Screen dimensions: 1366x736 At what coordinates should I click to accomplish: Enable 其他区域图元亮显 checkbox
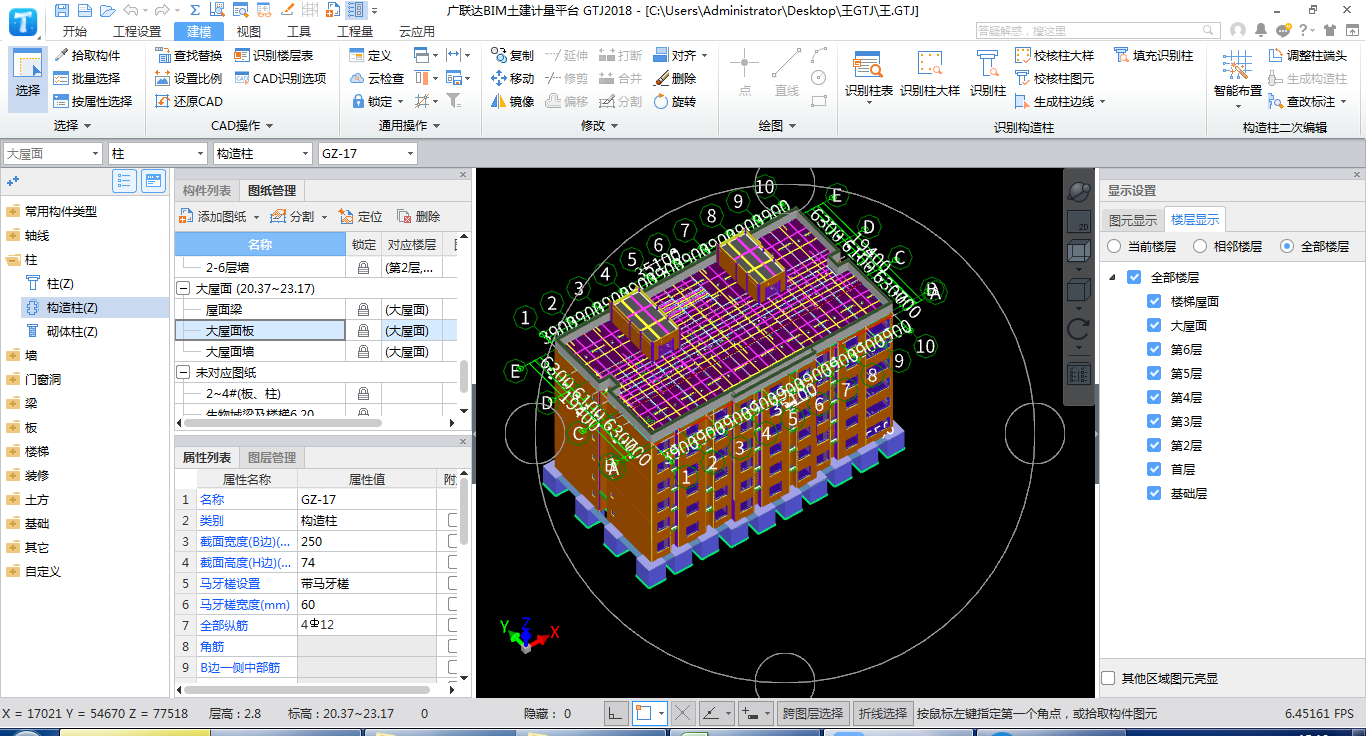point(1108,678)
